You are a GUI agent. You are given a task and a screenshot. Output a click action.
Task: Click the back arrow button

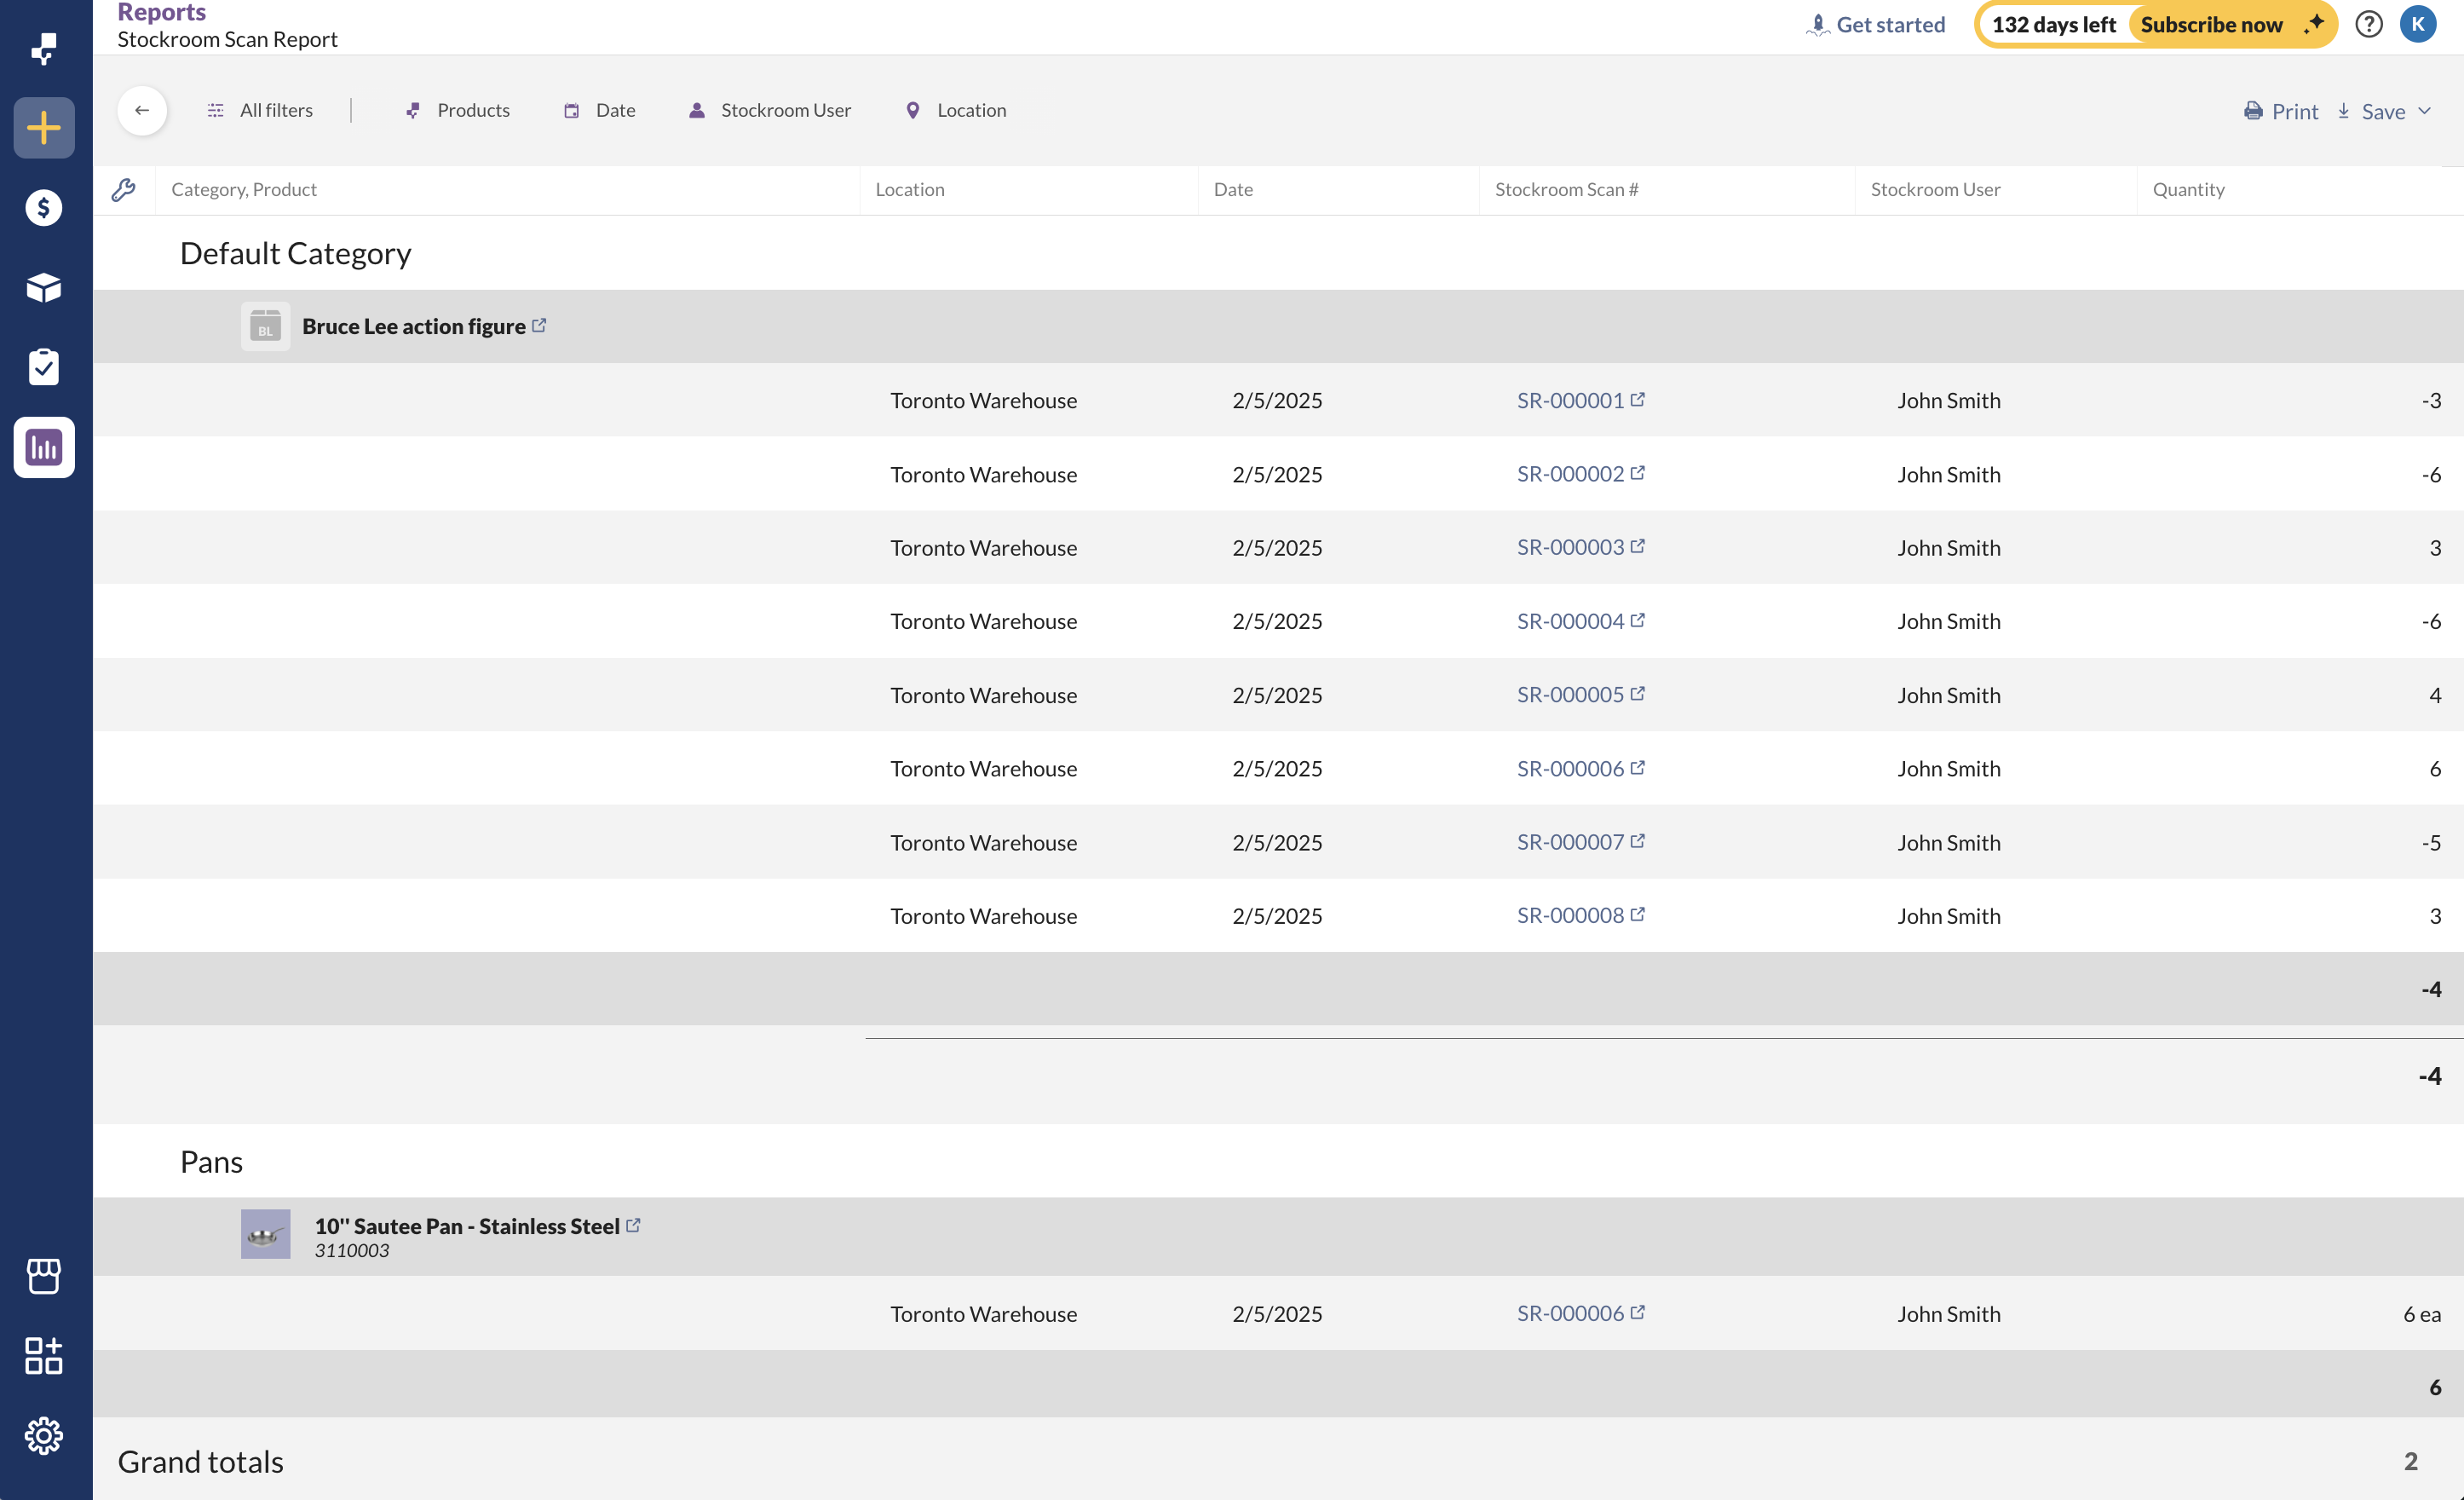click(x=142, y=110)
